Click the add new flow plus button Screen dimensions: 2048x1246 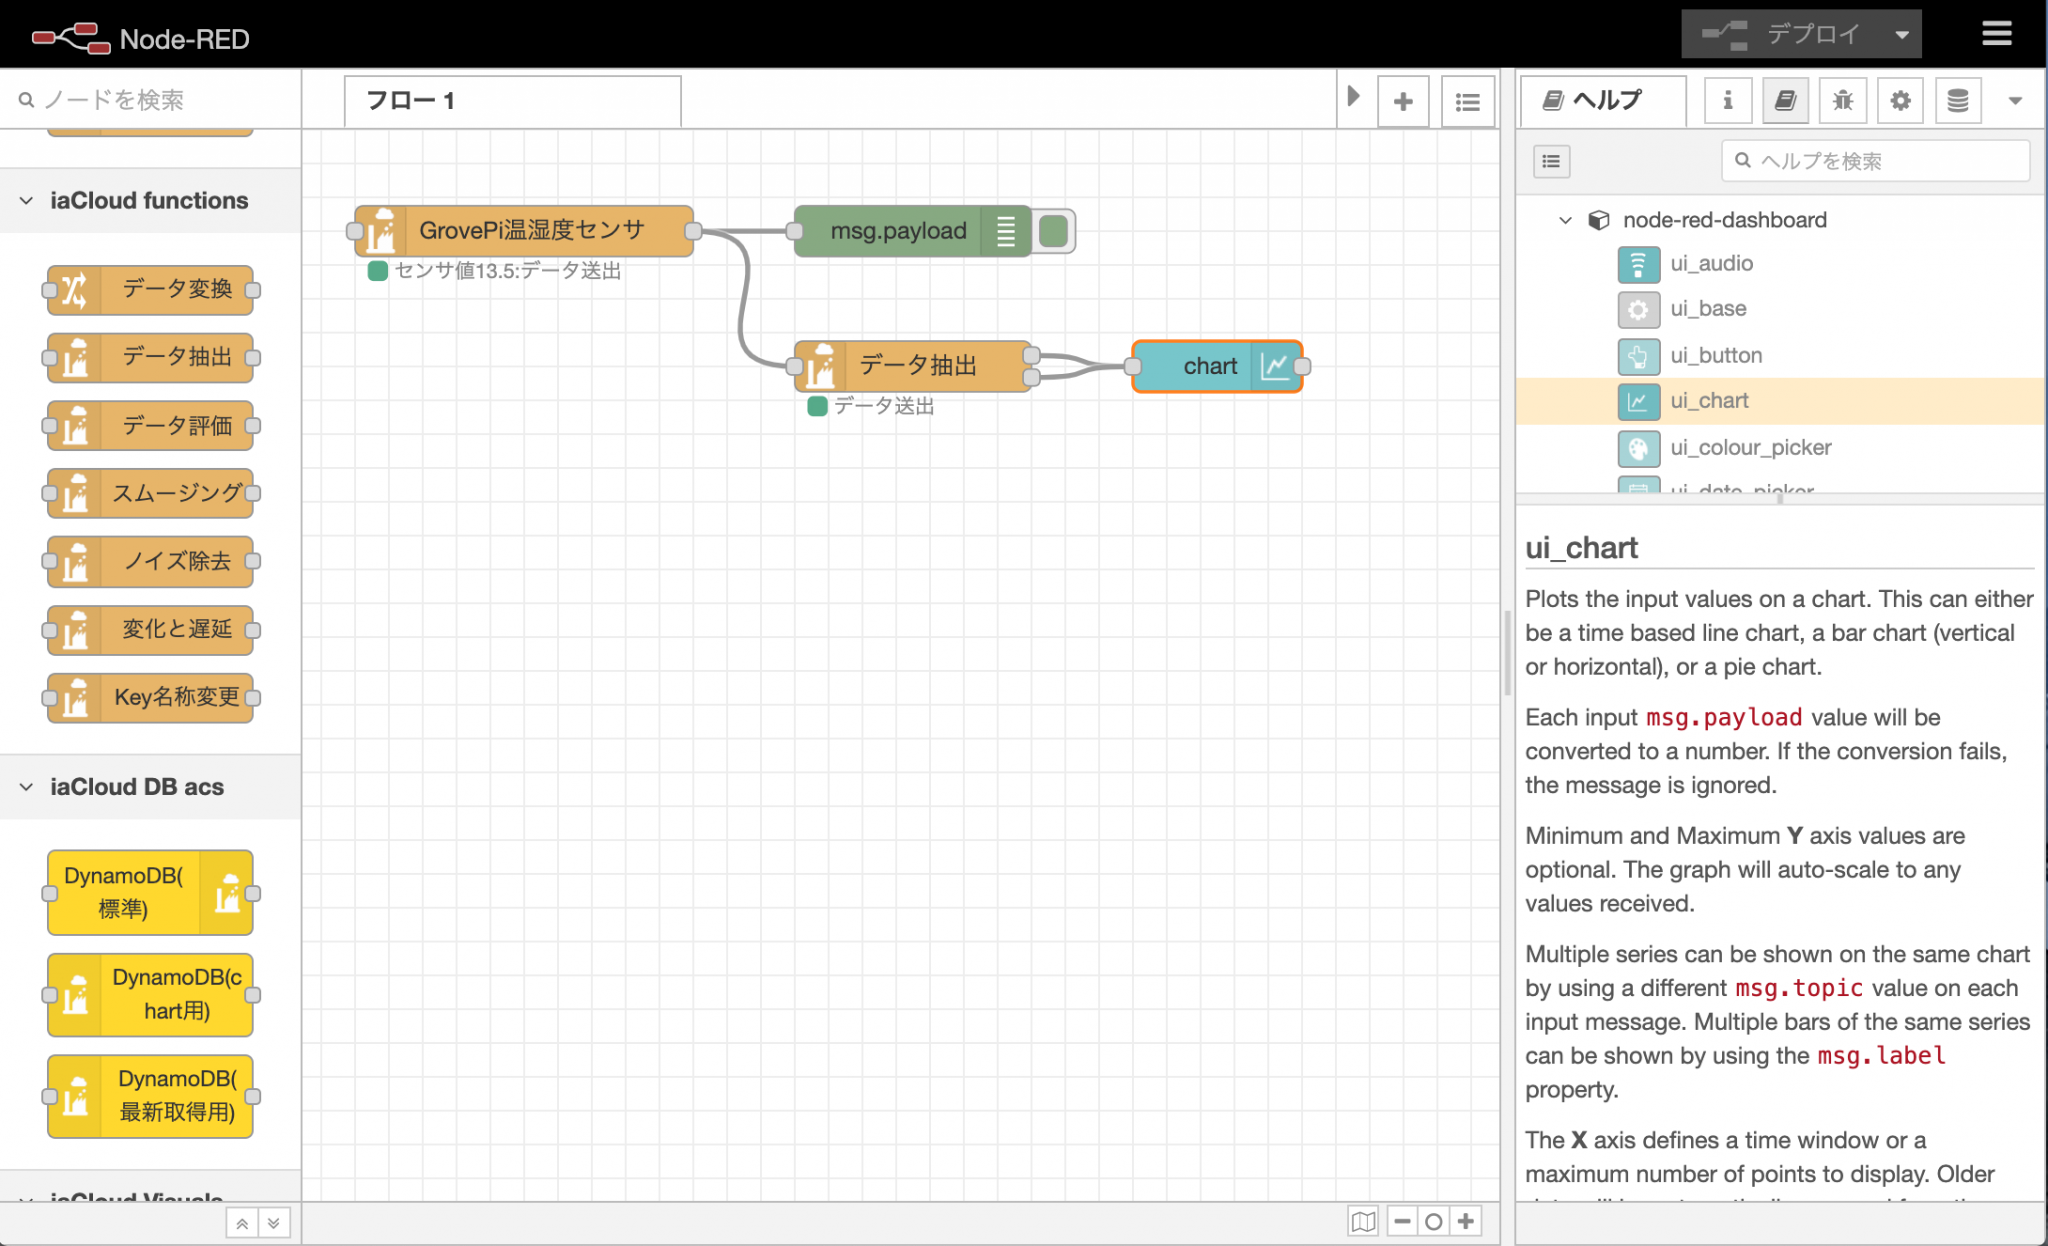(1403, 101)
